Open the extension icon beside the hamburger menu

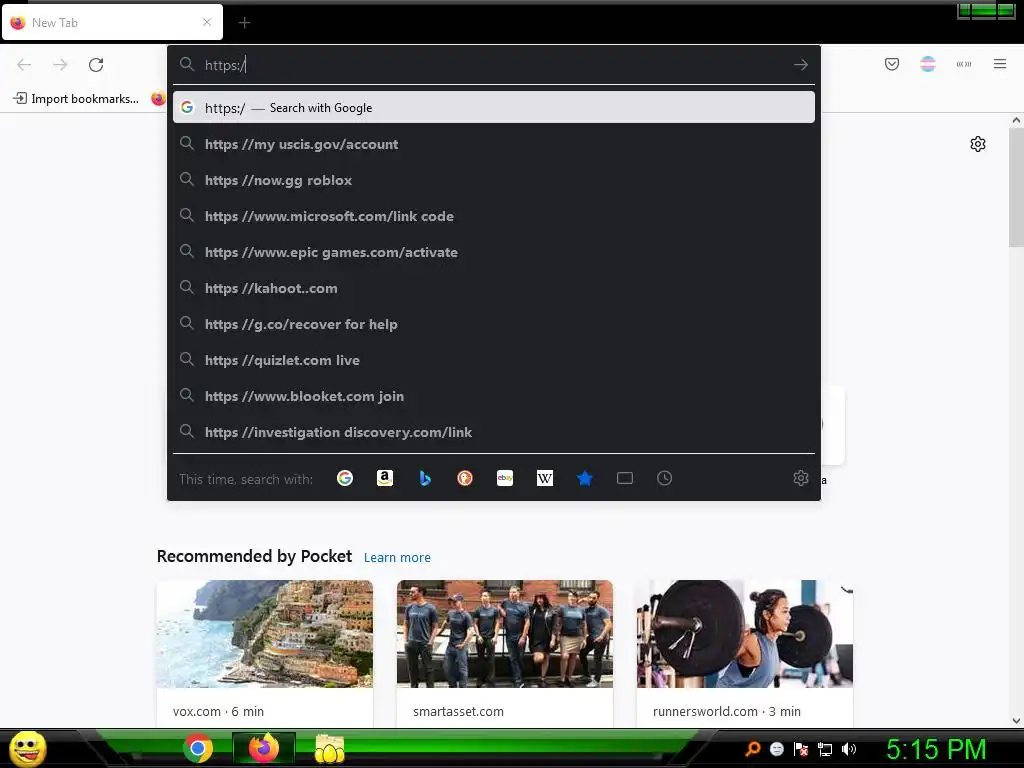click(964, 64)
